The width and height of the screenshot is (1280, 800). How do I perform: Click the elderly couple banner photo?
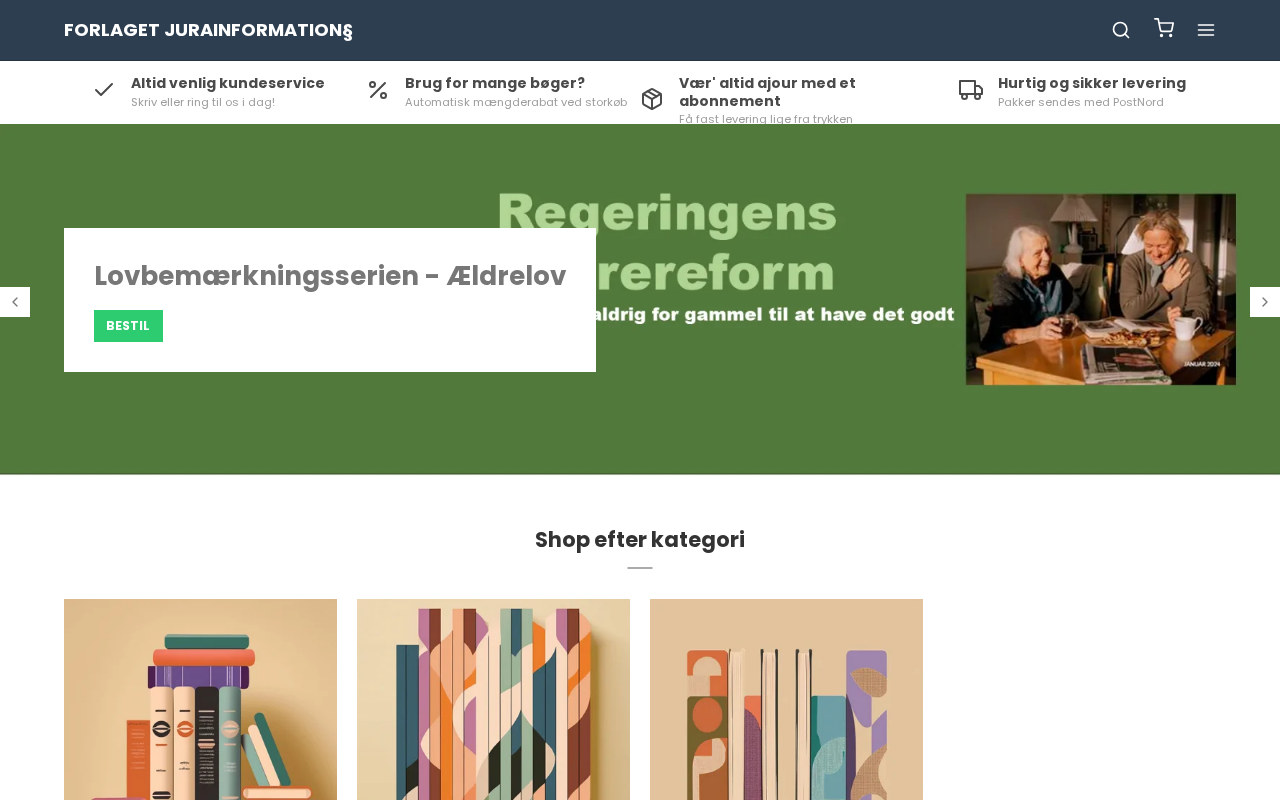pyautogui.click(x=1101, y=289)
